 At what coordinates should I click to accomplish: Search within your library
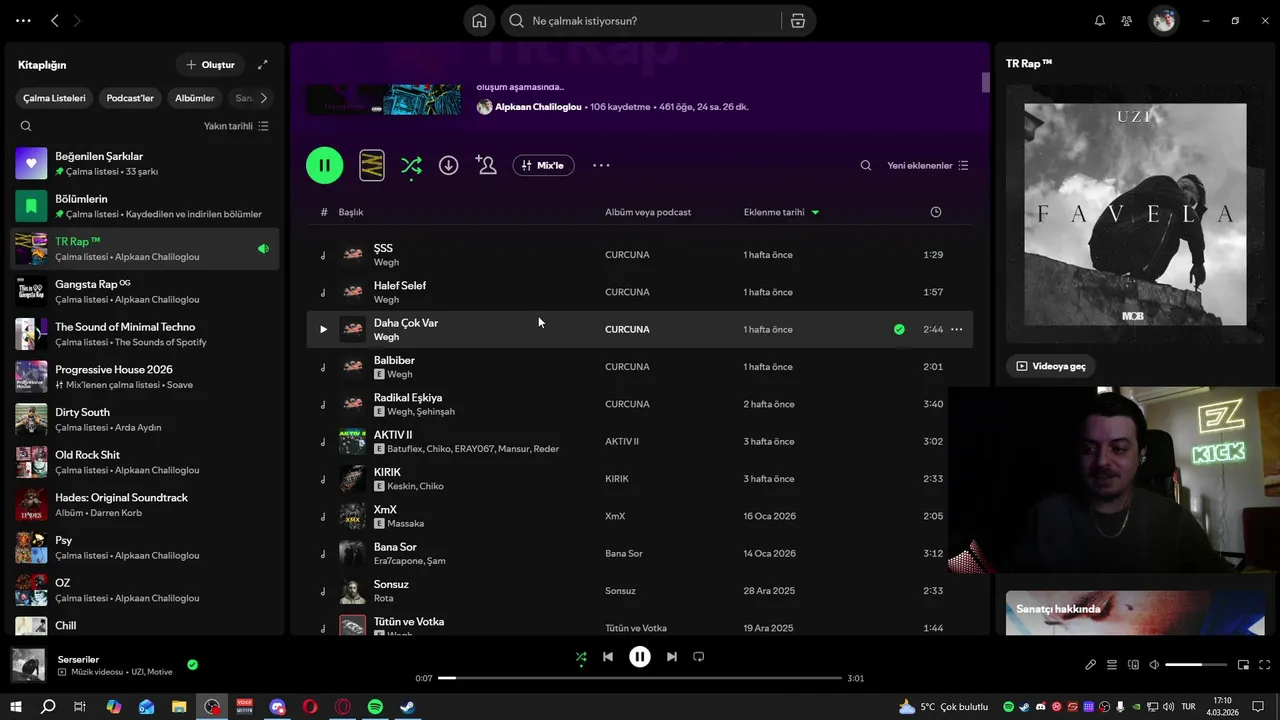pos(26,126)
